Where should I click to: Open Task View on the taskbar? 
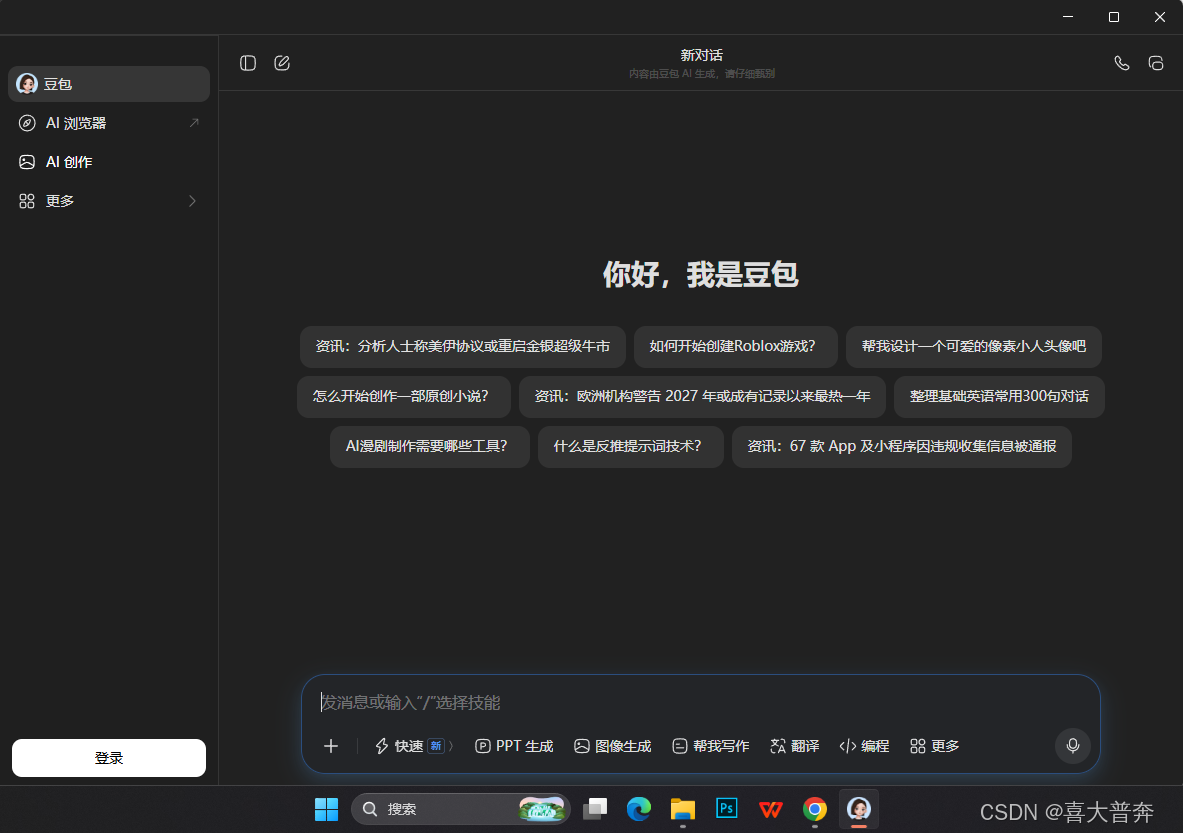point(595,809)
